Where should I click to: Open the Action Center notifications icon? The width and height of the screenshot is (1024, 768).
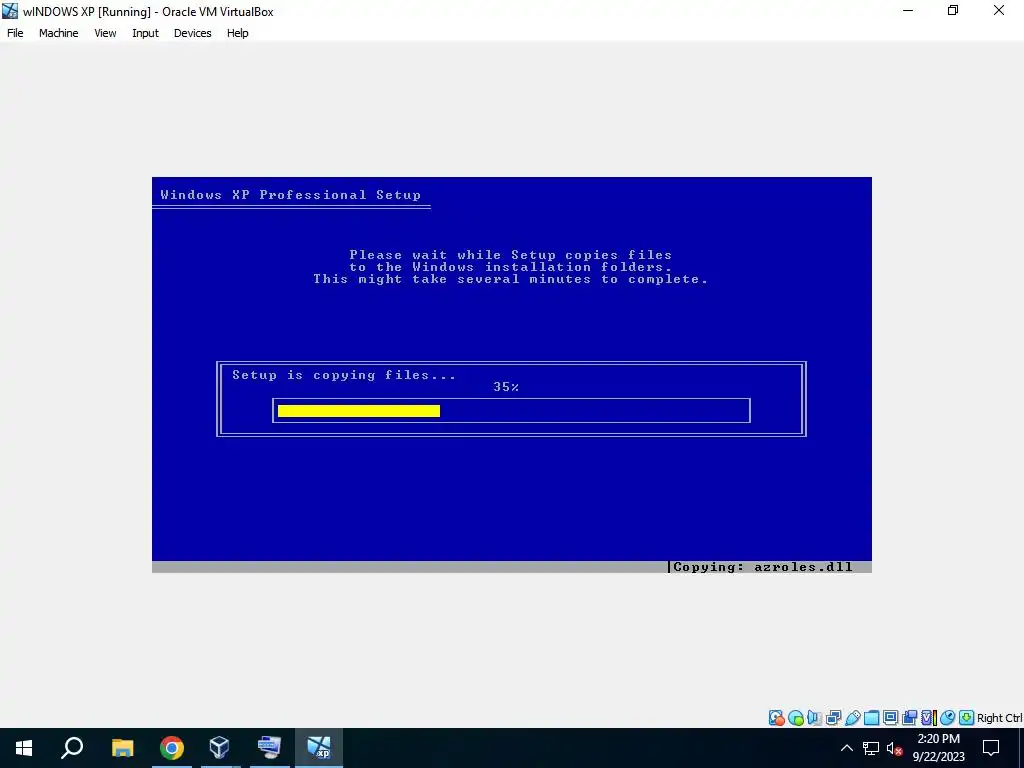coord(991,748)
